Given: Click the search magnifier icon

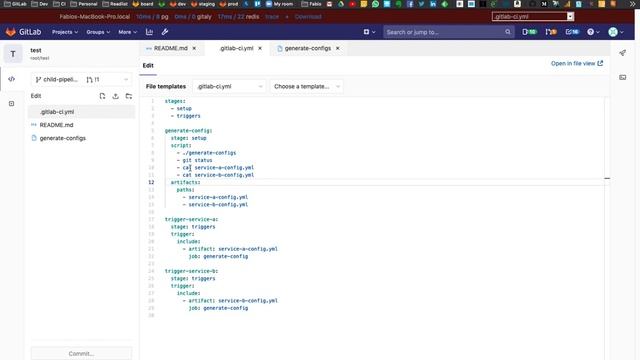Looking at the screenshot, I should click(x=507, y=32).
